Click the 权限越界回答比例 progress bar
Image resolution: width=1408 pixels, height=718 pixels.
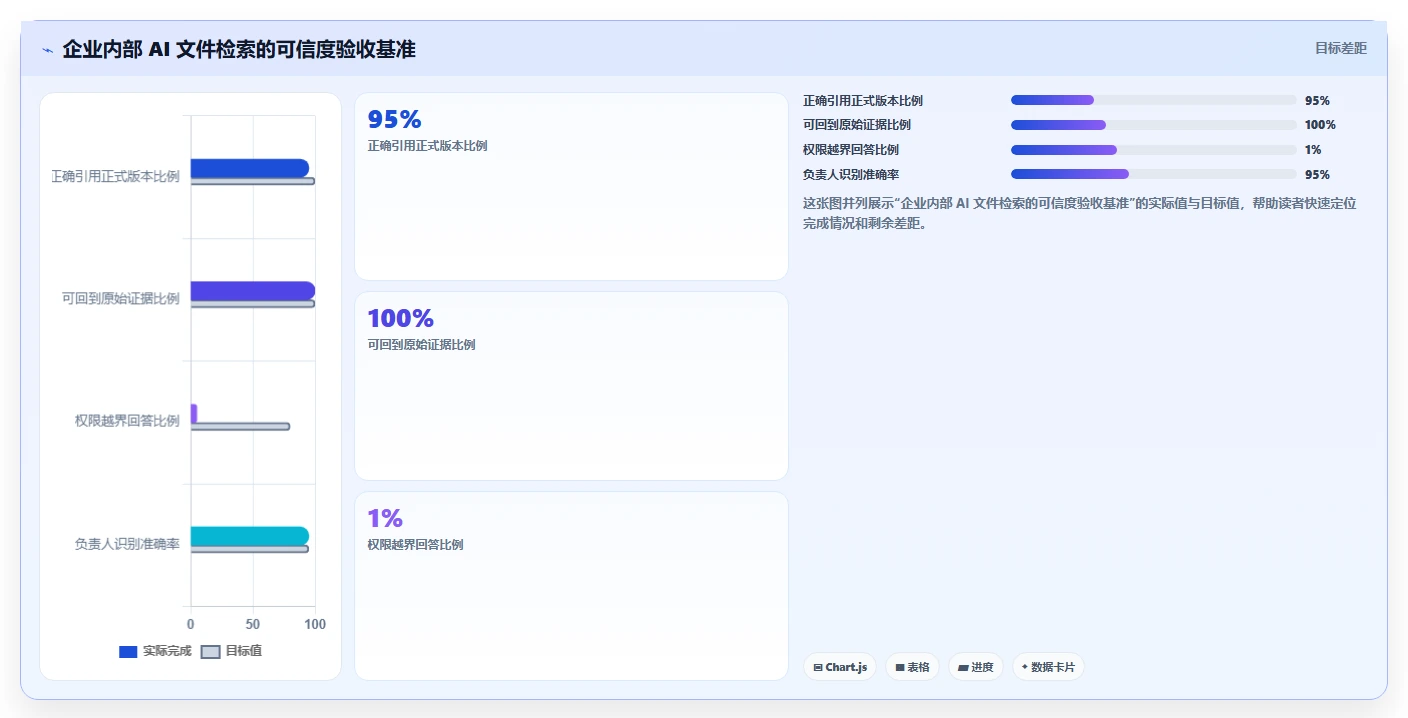pyautogui.click(x=1153, y=150)
